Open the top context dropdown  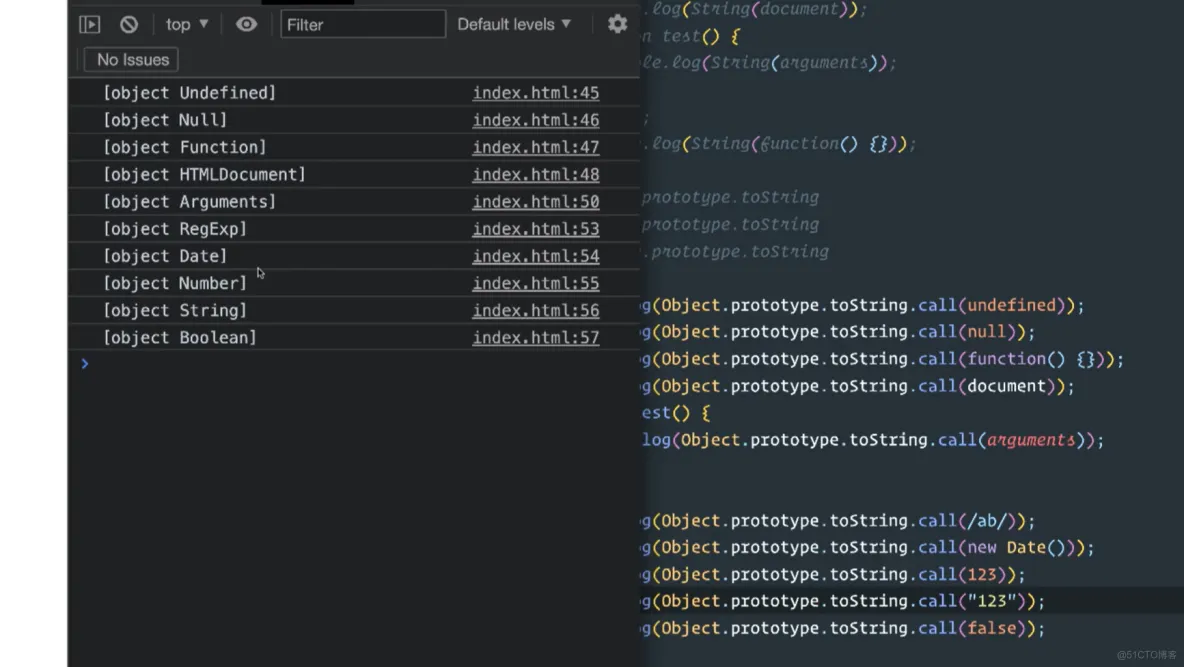point(187,24)
